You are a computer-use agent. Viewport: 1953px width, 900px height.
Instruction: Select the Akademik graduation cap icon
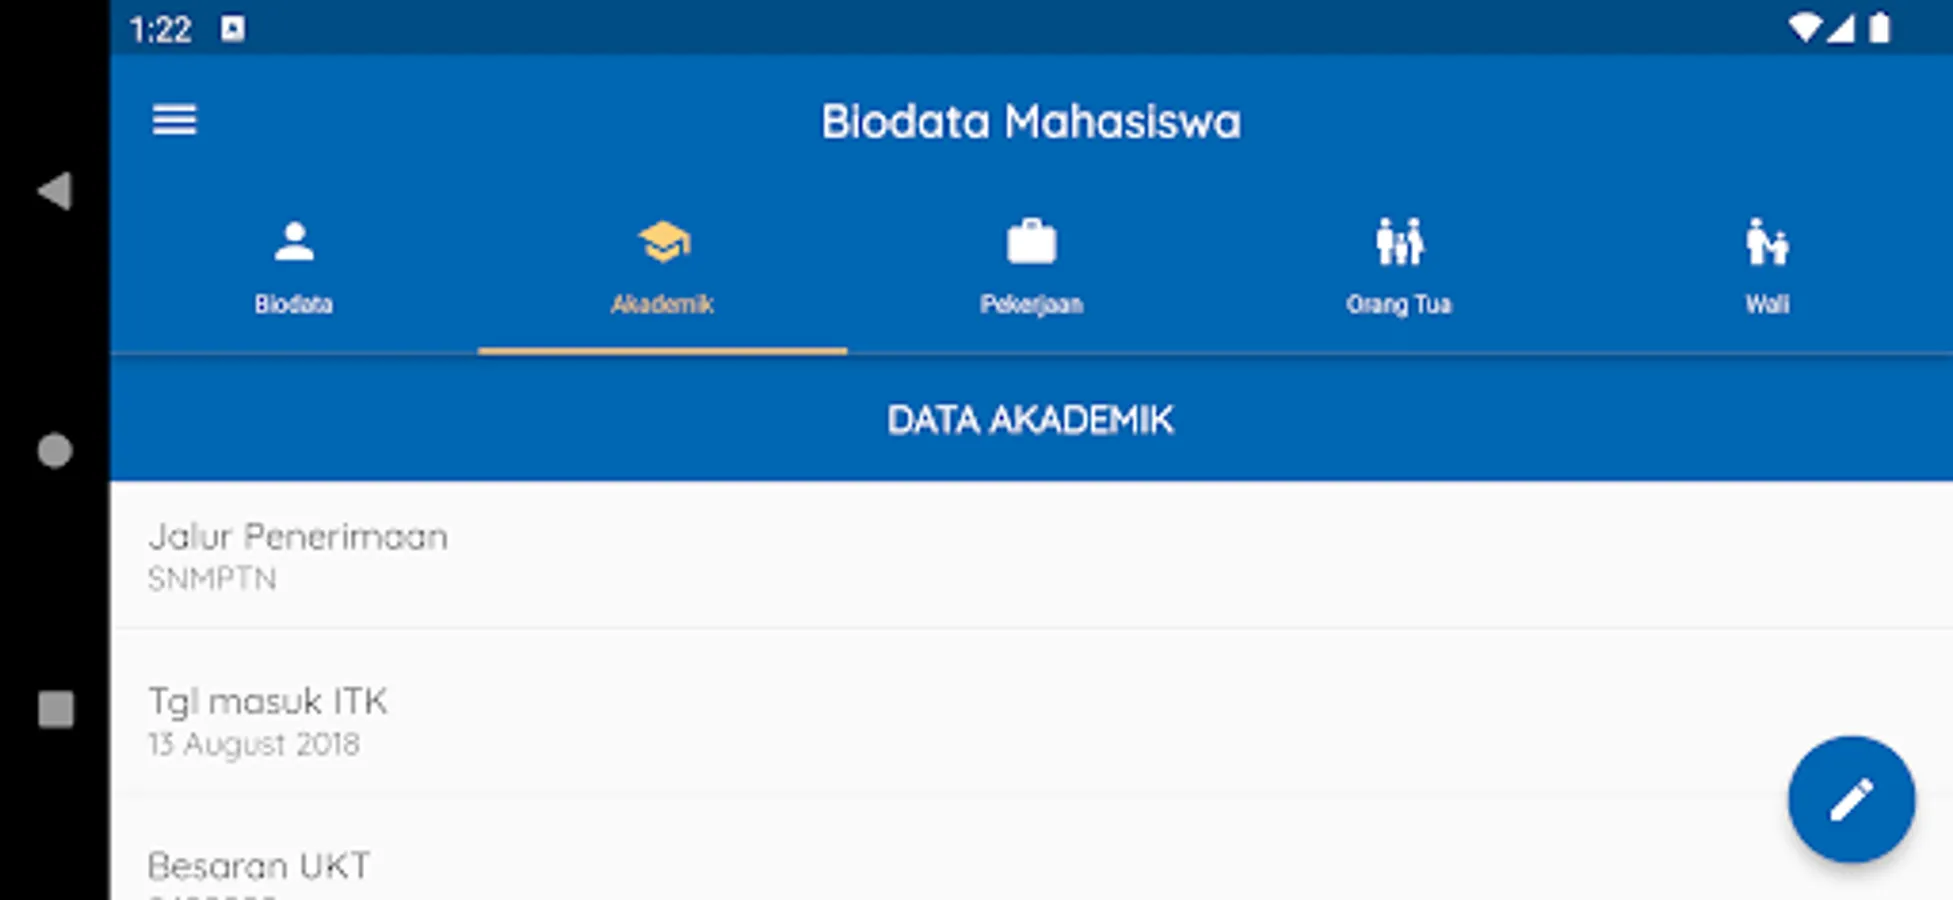(x=664, y=242)
